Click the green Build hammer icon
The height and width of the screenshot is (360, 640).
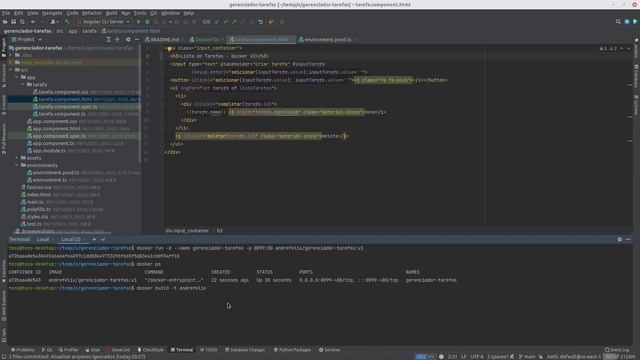tap(67, 22)
